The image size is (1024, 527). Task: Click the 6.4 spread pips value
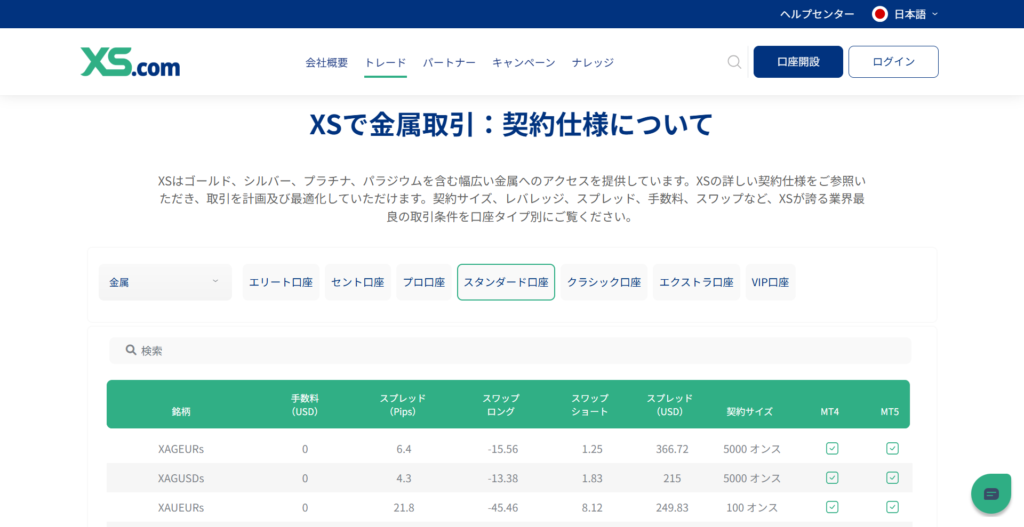pyautogui.click(x=404, y=449)
